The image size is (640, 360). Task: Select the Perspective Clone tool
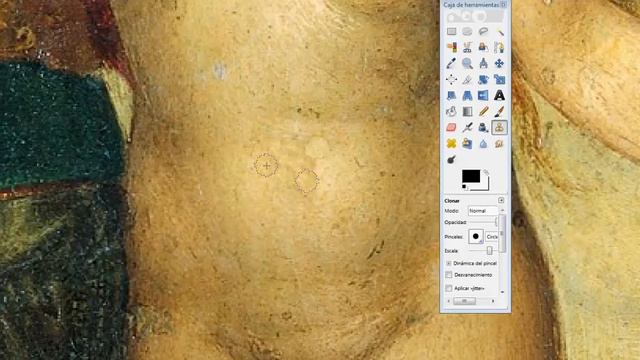pyautogui.click(x=467, y=143)
